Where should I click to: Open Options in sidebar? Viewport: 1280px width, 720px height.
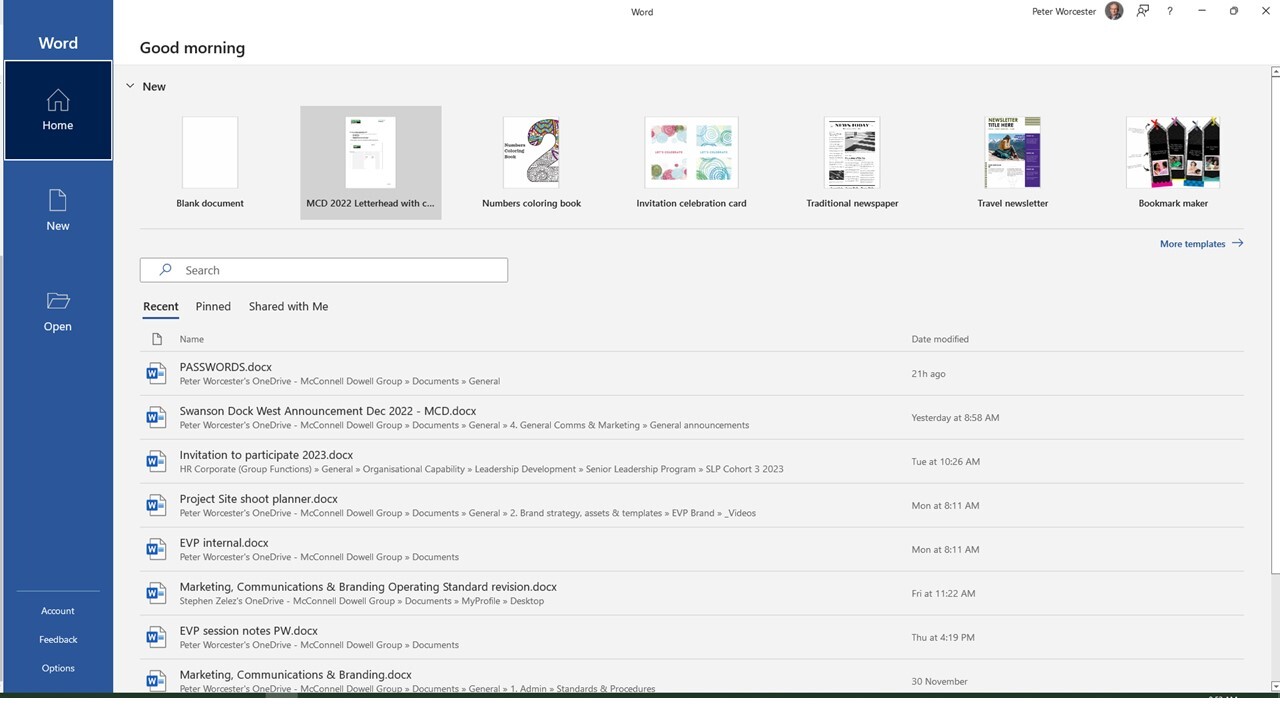click(x=58, y=668)
